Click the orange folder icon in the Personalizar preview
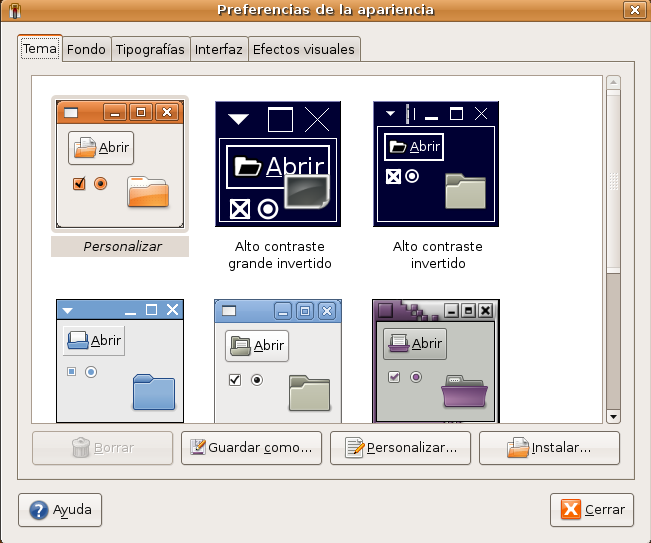Viewport: 651px width, 543px height. click(x=148, y=191)
